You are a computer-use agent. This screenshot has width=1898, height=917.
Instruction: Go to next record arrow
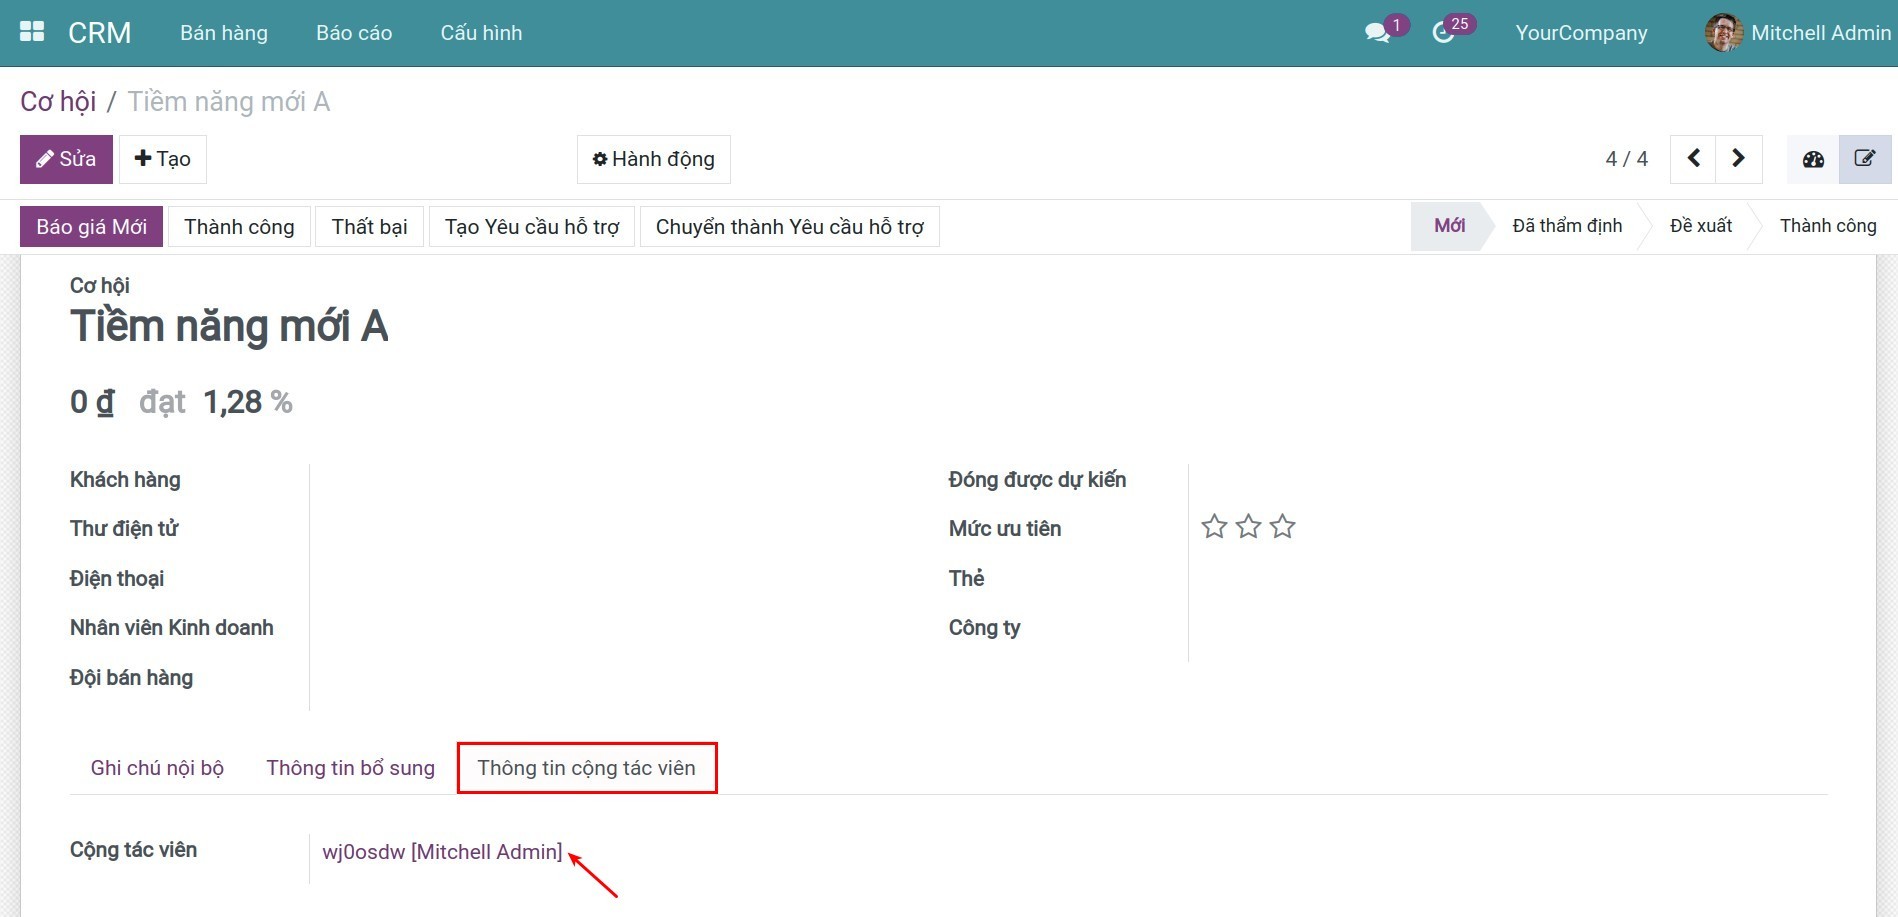click(1738, 159)
